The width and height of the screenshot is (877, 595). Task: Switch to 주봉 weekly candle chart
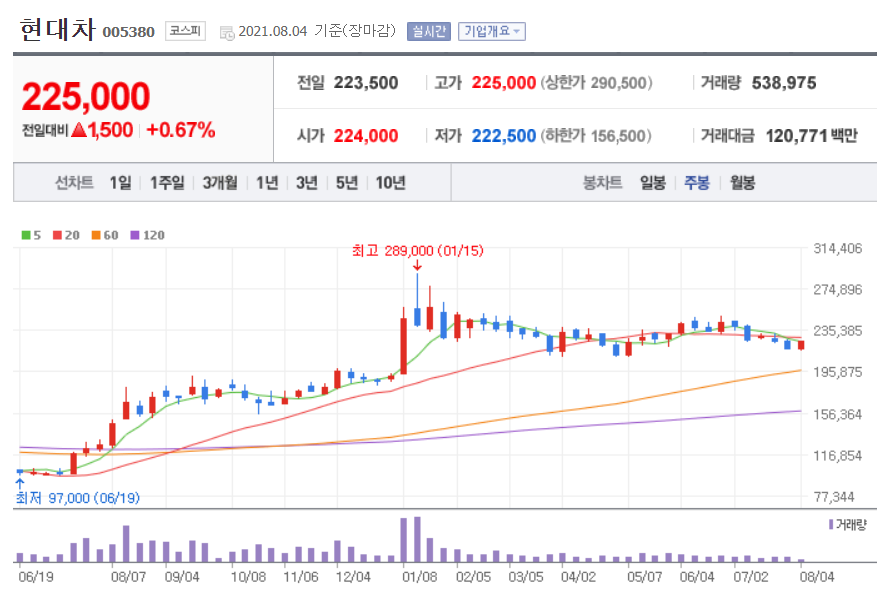(697, 182)
